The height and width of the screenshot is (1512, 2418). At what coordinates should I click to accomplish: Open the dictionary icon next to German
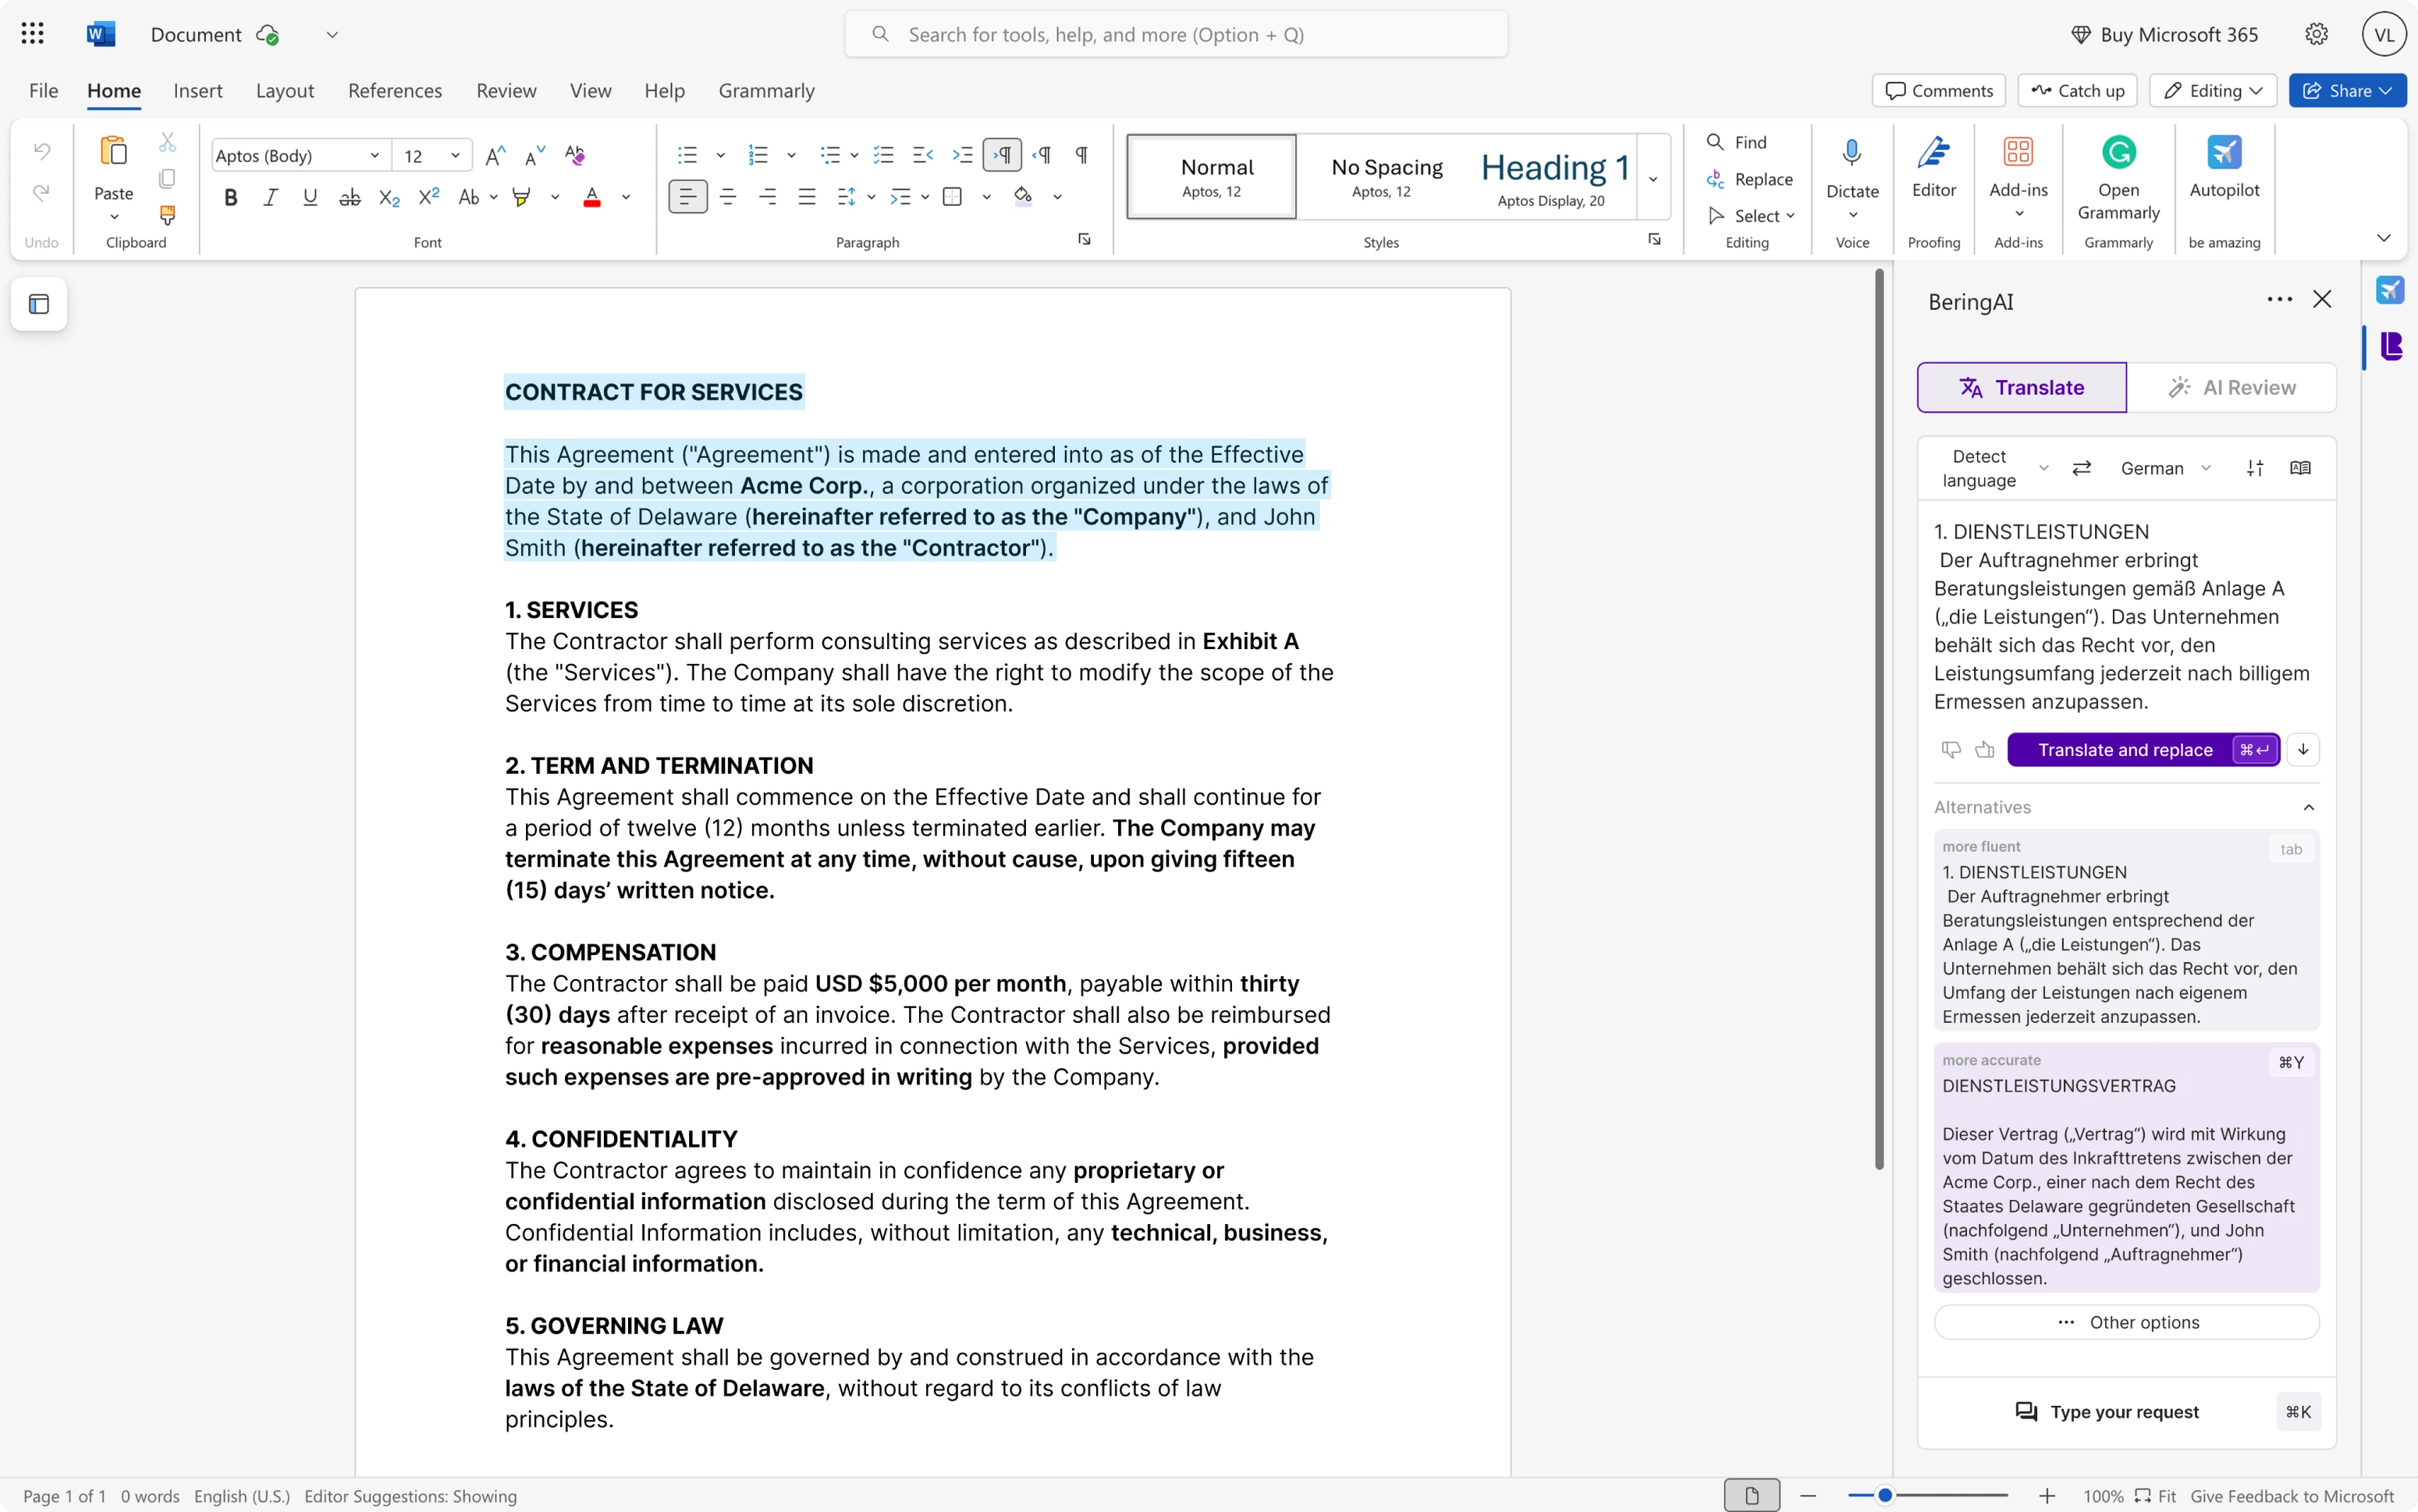[x=2300, y=467]
